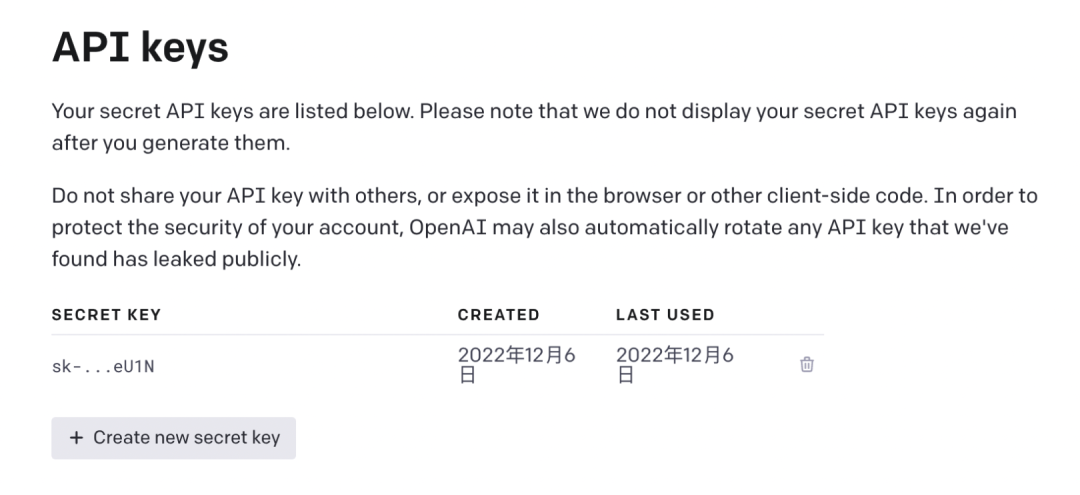Click the "found has leaked publicly" line
This screenshot has width=1080, height=495.
(x=176, y=259)
